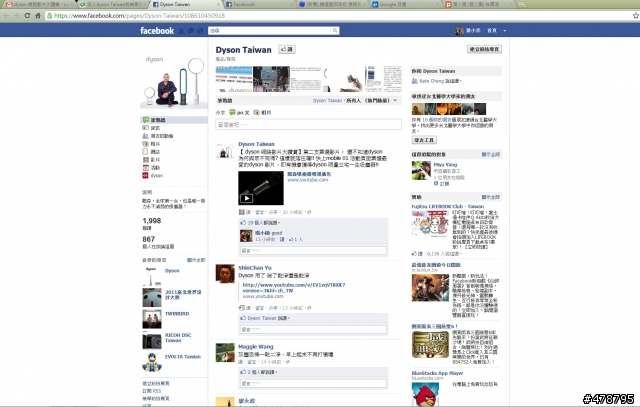Select the Friend Activity item in sidebar
Screen dimensions: 640x407
coord(158,136)
